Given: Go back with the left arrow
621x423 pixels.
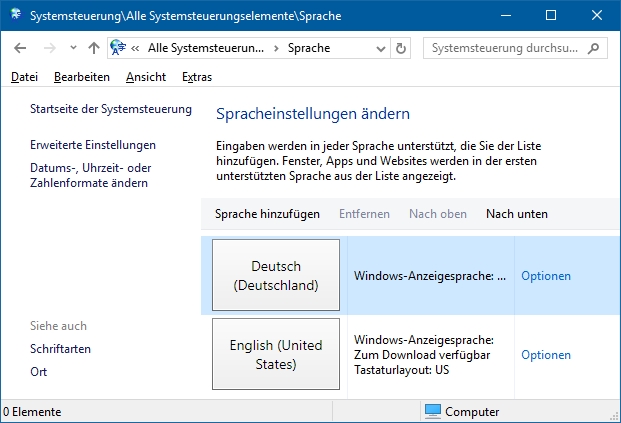Looking at the screenshot, I should coord(20,48).
